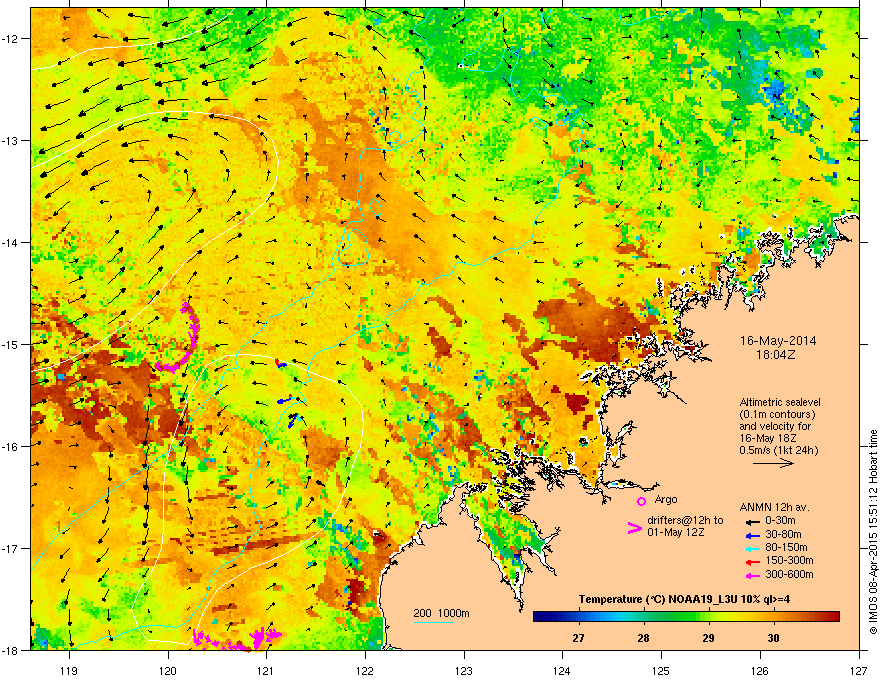The width and height of the screenshot is (880, 680).
Task: Click the '(0.1m contours)' text line
Action: point(777,415)
